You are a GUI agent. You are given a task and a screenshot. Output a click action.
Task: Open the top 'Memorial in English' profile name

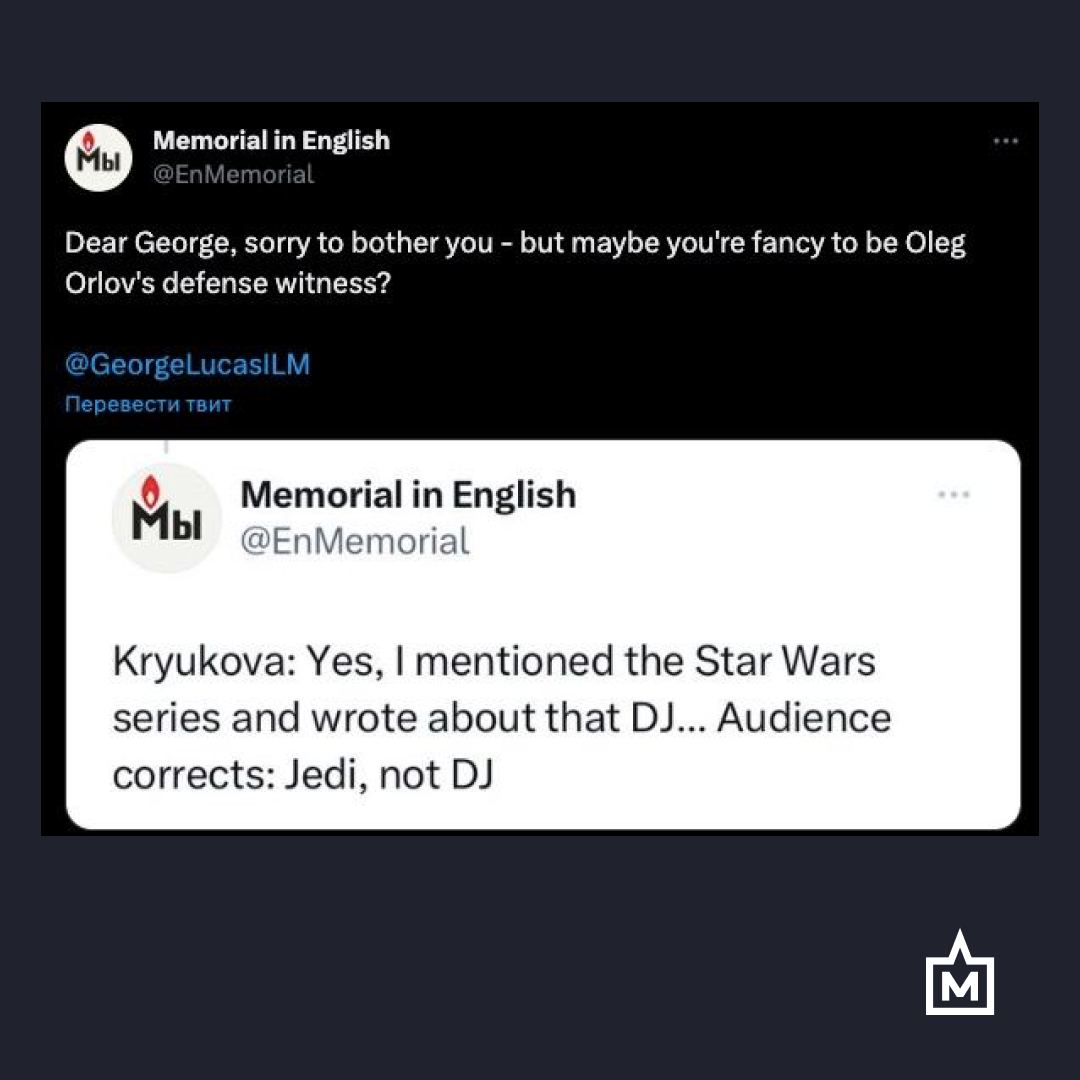[271, 141]
